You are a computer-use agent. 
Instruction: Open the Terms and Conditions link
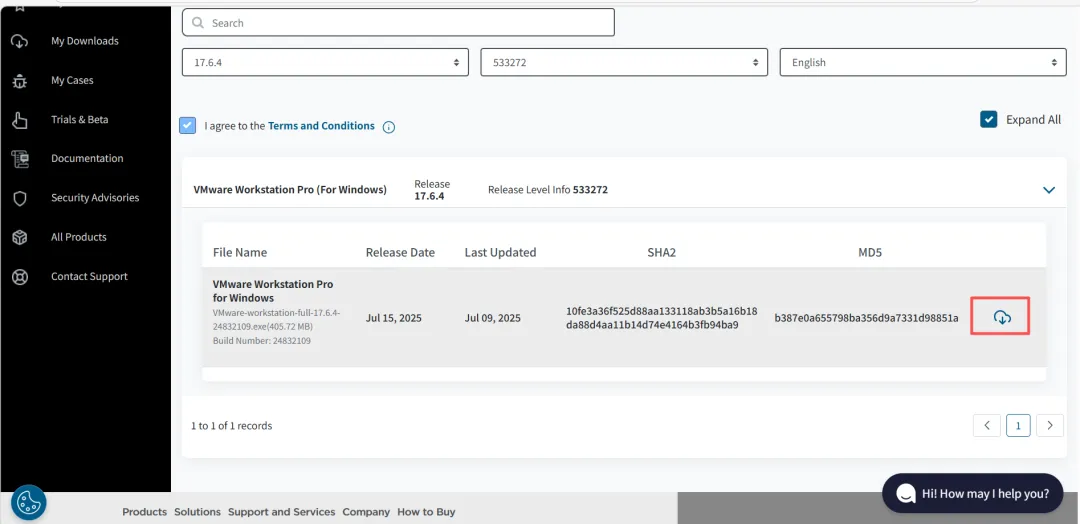coord(321,126)
